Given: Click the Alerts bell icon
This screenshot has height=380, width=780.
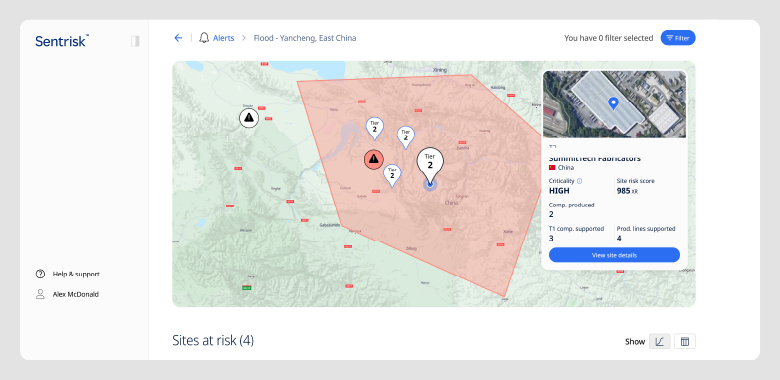Looking at the screenshot, I should pos(204,38).
